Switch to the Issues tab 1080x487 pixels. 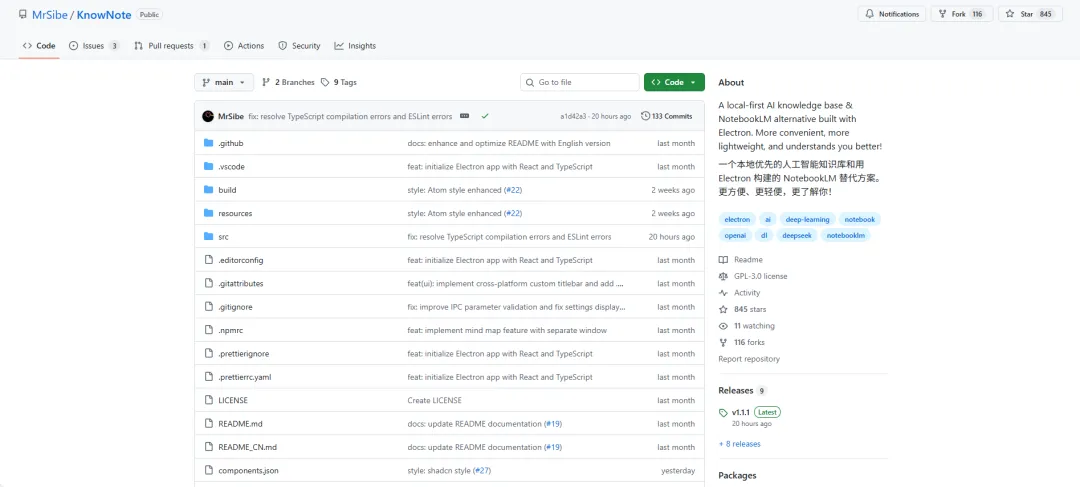coord(94,46)
